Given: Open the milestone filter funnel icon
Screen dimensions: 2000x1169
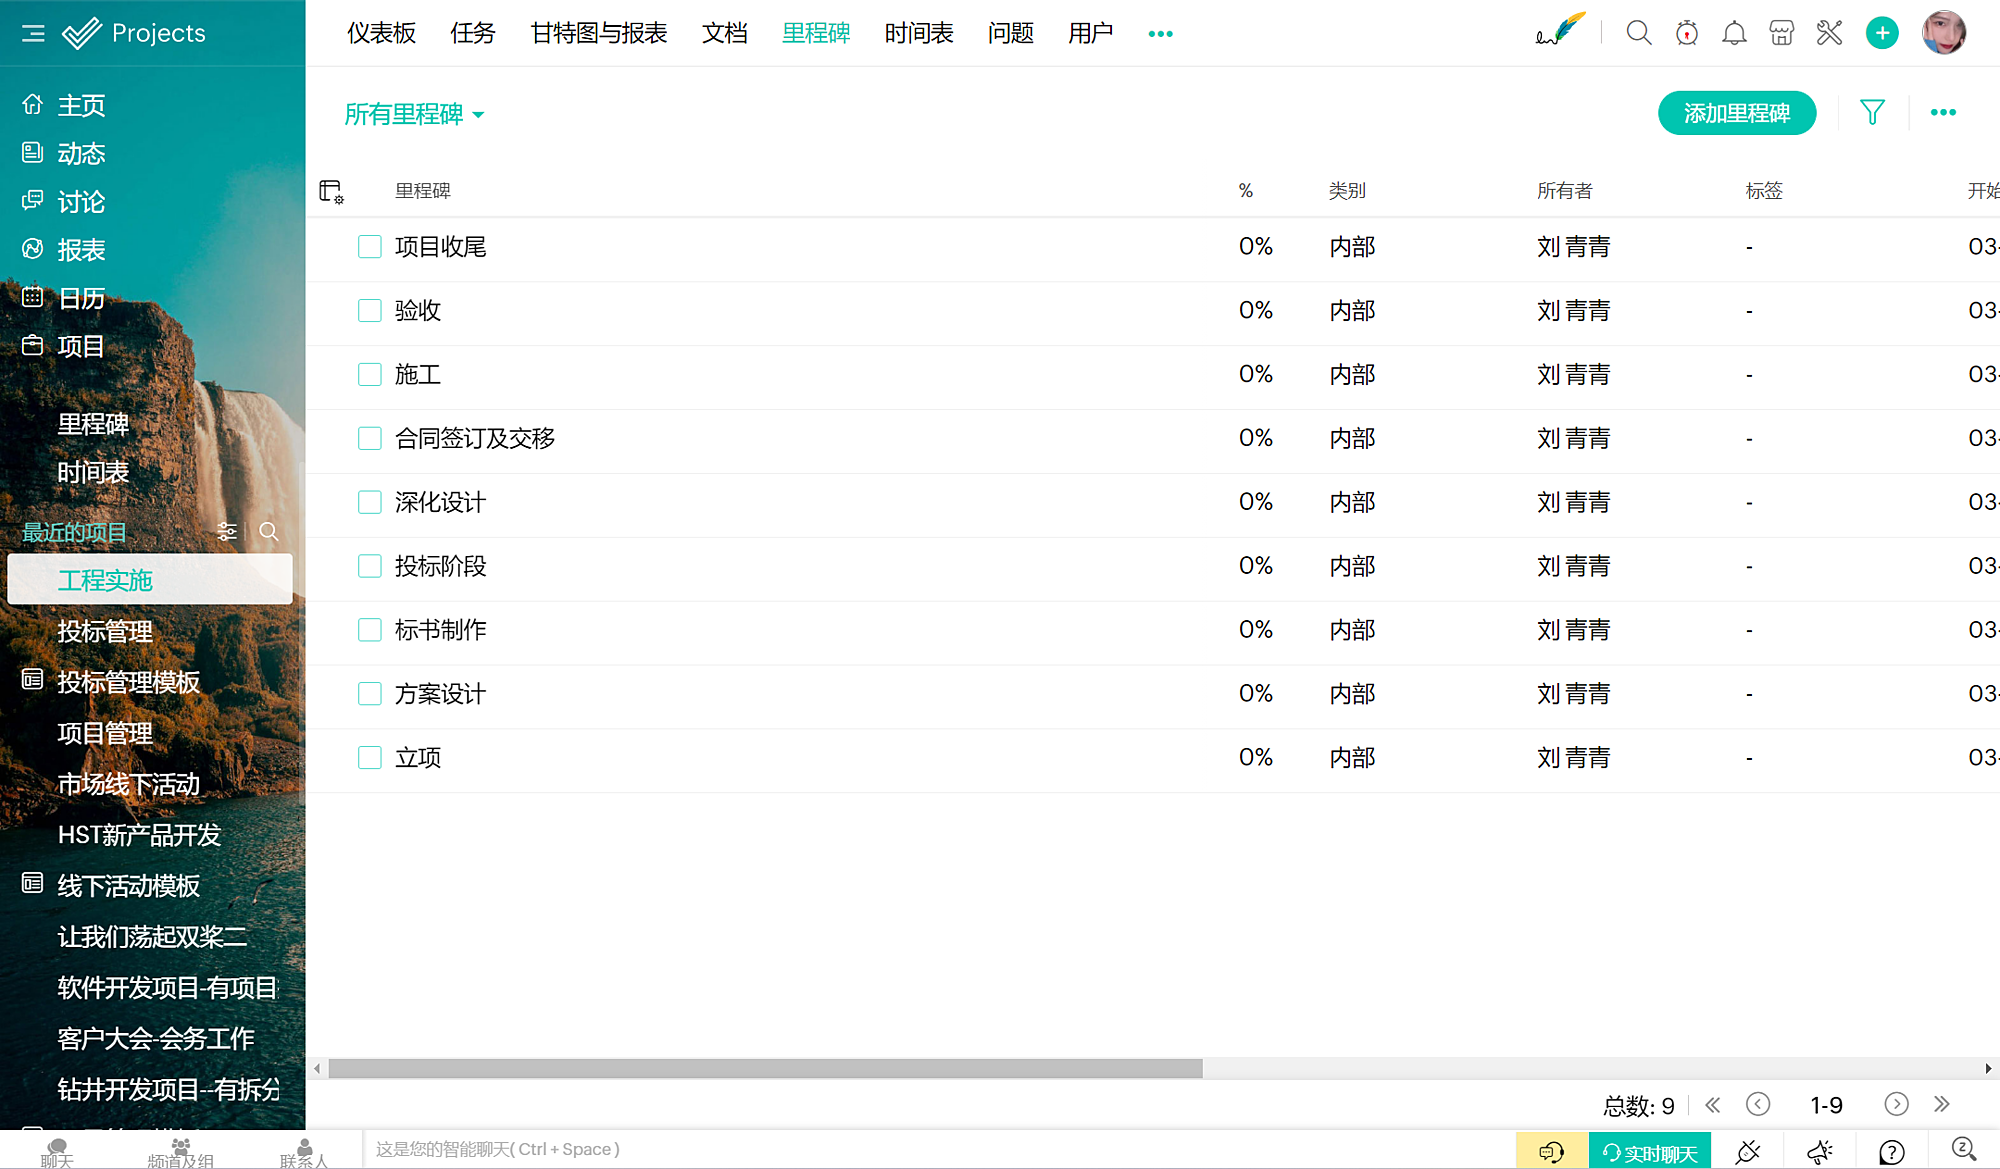Looking at the screenshot, I should pos(1872,112).
